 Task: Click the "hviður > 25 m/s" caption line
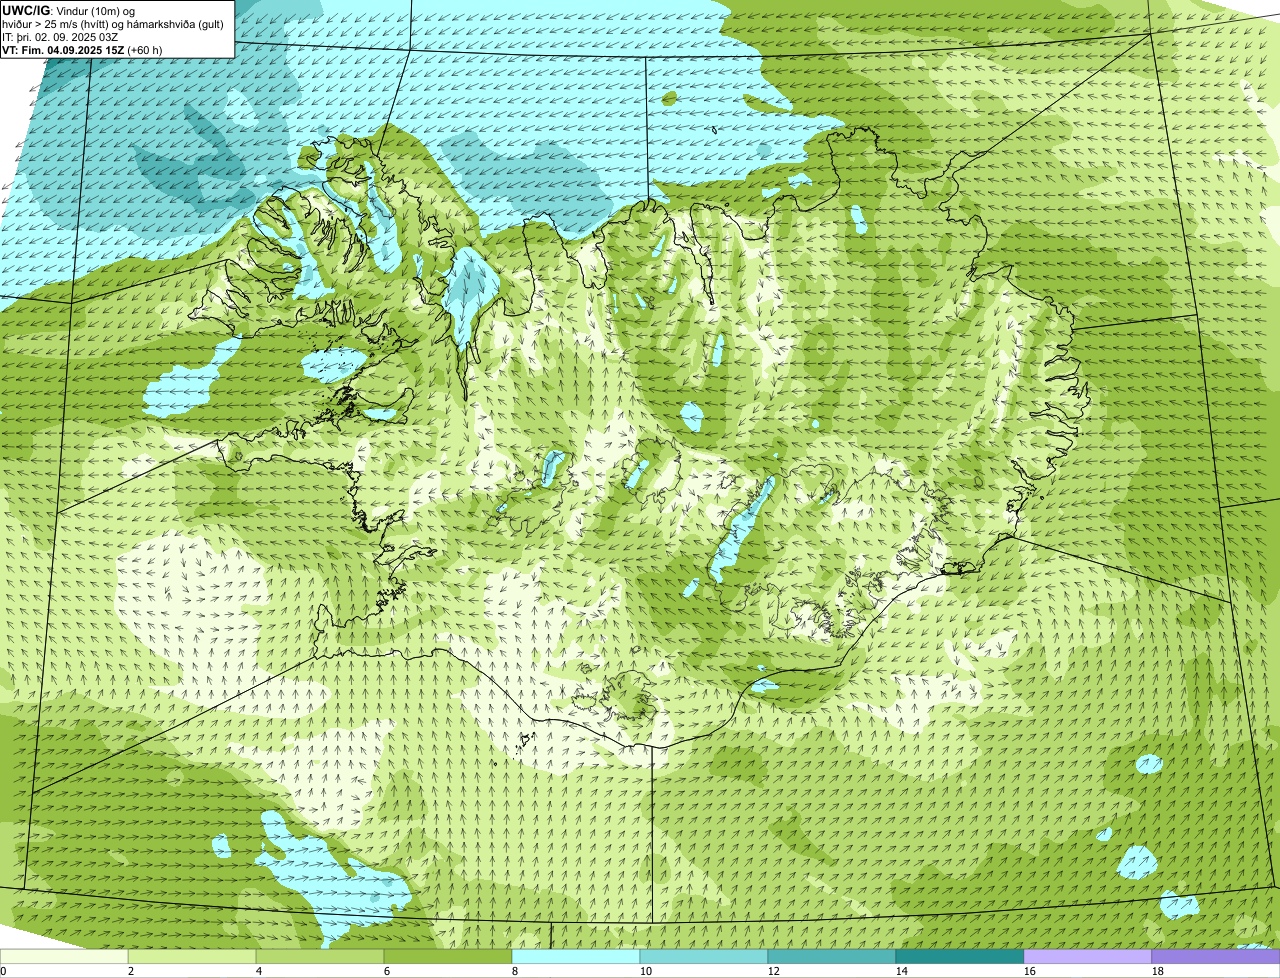(x=113, y=25)
